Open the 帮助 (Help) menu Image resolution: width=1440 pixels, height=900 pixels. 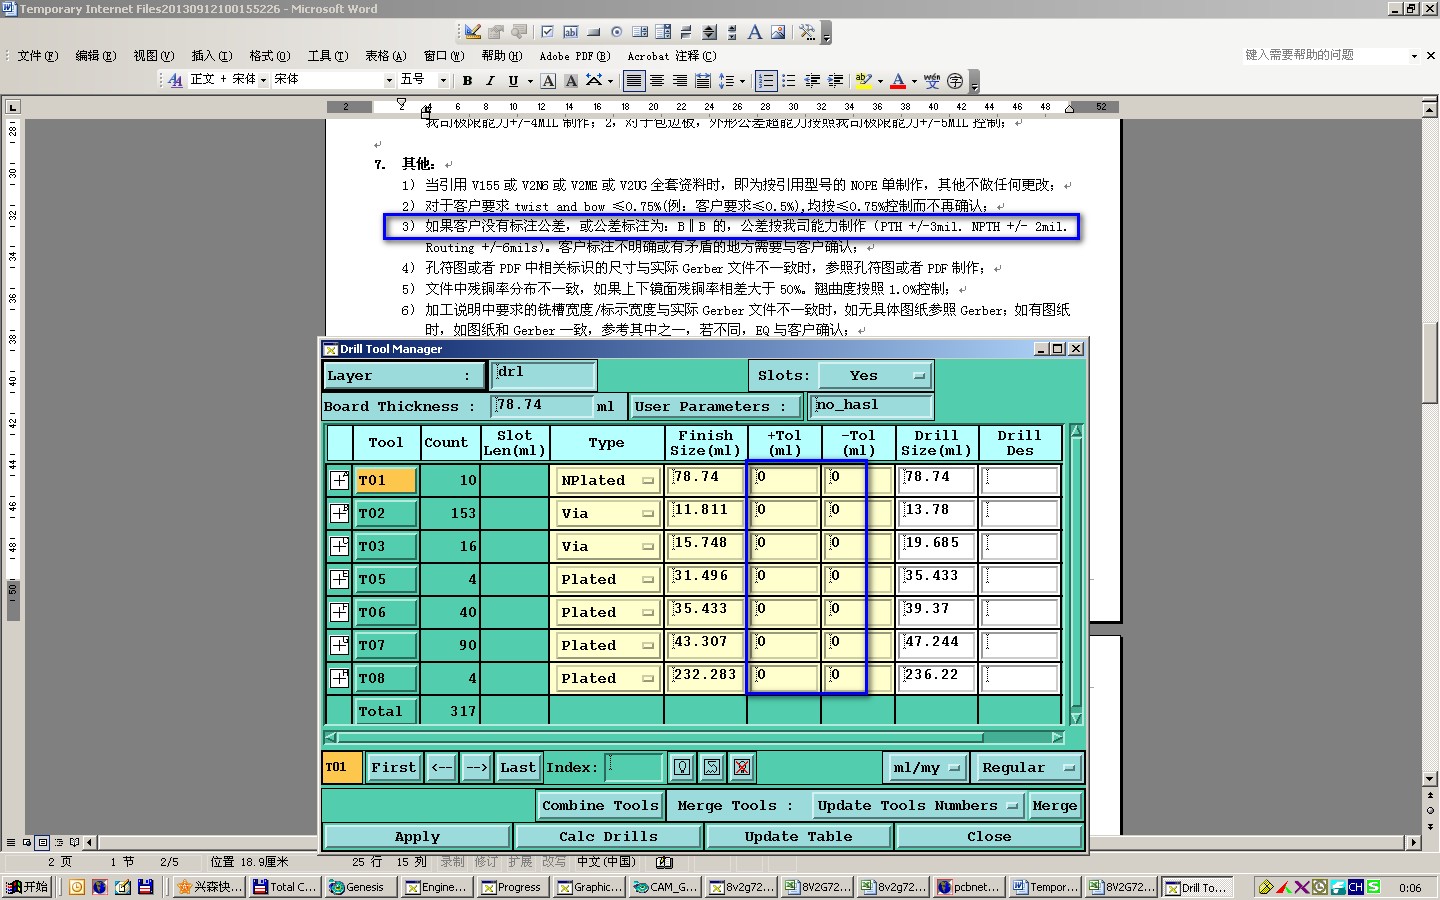(x=501, y=56)
